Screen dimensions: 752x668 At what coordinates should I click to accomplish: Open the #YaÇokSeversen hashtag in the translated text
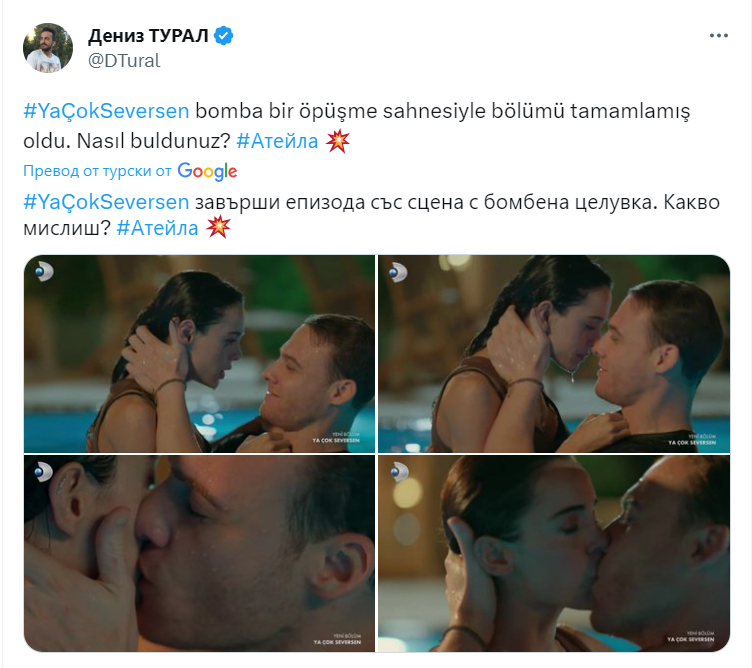point(106,202)
